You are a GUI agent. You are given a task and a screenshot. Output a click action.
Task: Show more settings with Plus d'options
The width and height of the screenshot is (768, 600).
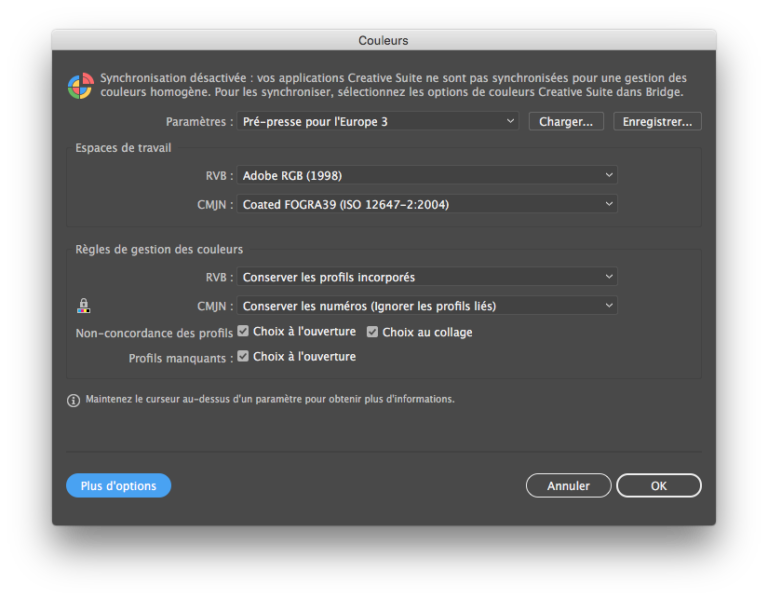point(118,486)
